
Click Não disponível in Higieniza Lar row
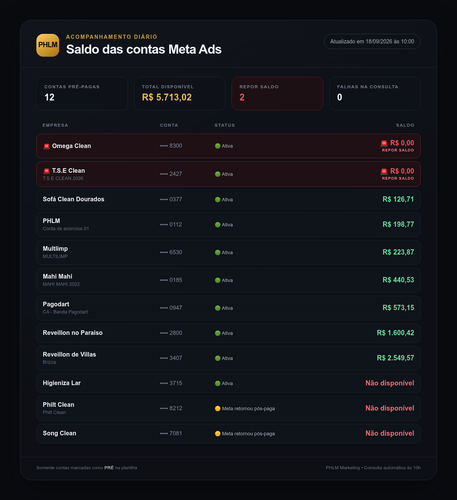[x=390, y=383]
